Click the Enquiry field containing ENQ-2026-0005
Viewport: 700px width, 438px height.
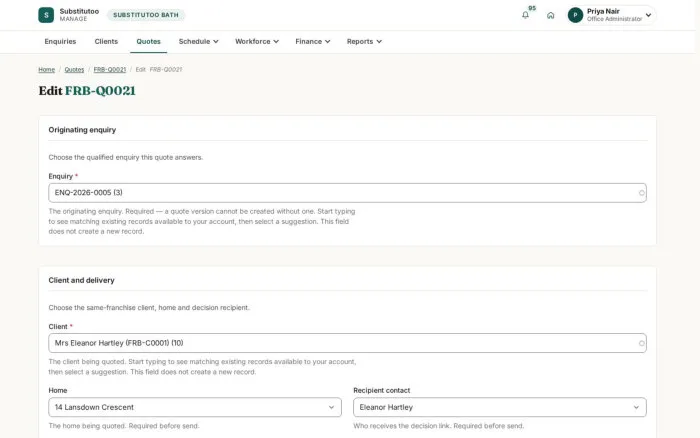click(x=347, y=193)
